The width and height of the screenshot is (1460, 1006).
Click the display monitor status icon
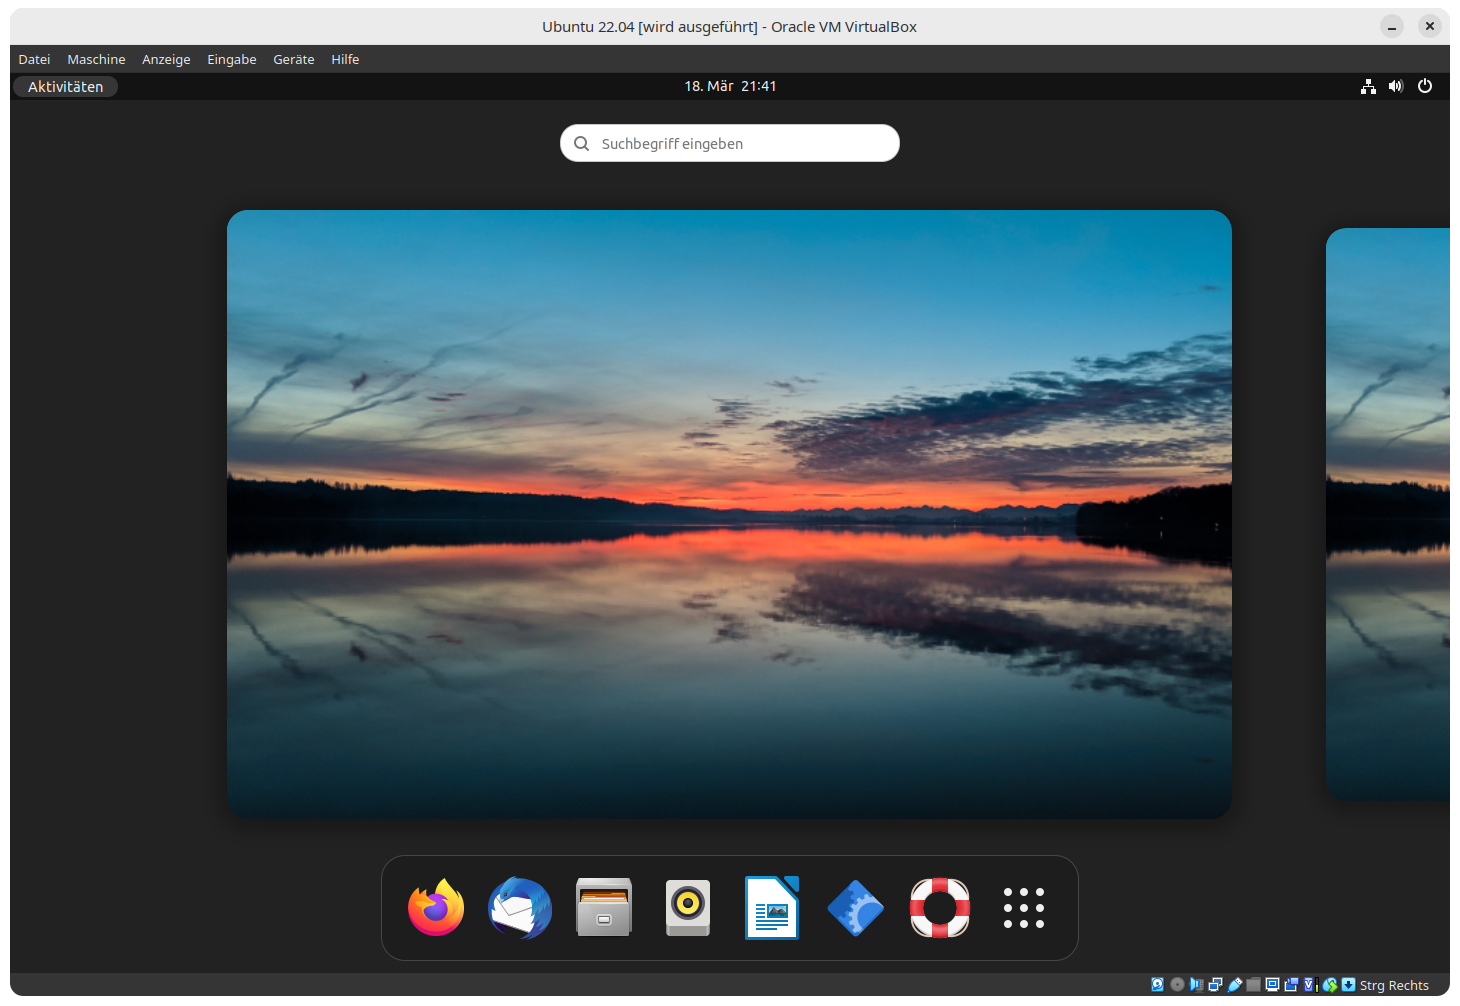(1272, 985)
